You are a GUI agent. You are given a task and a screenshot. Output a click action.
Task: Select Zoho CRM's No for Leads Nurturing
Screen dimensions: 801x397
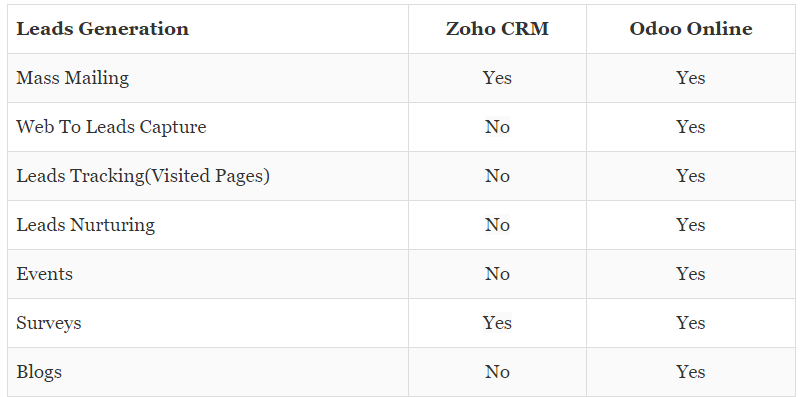point(497,225)
